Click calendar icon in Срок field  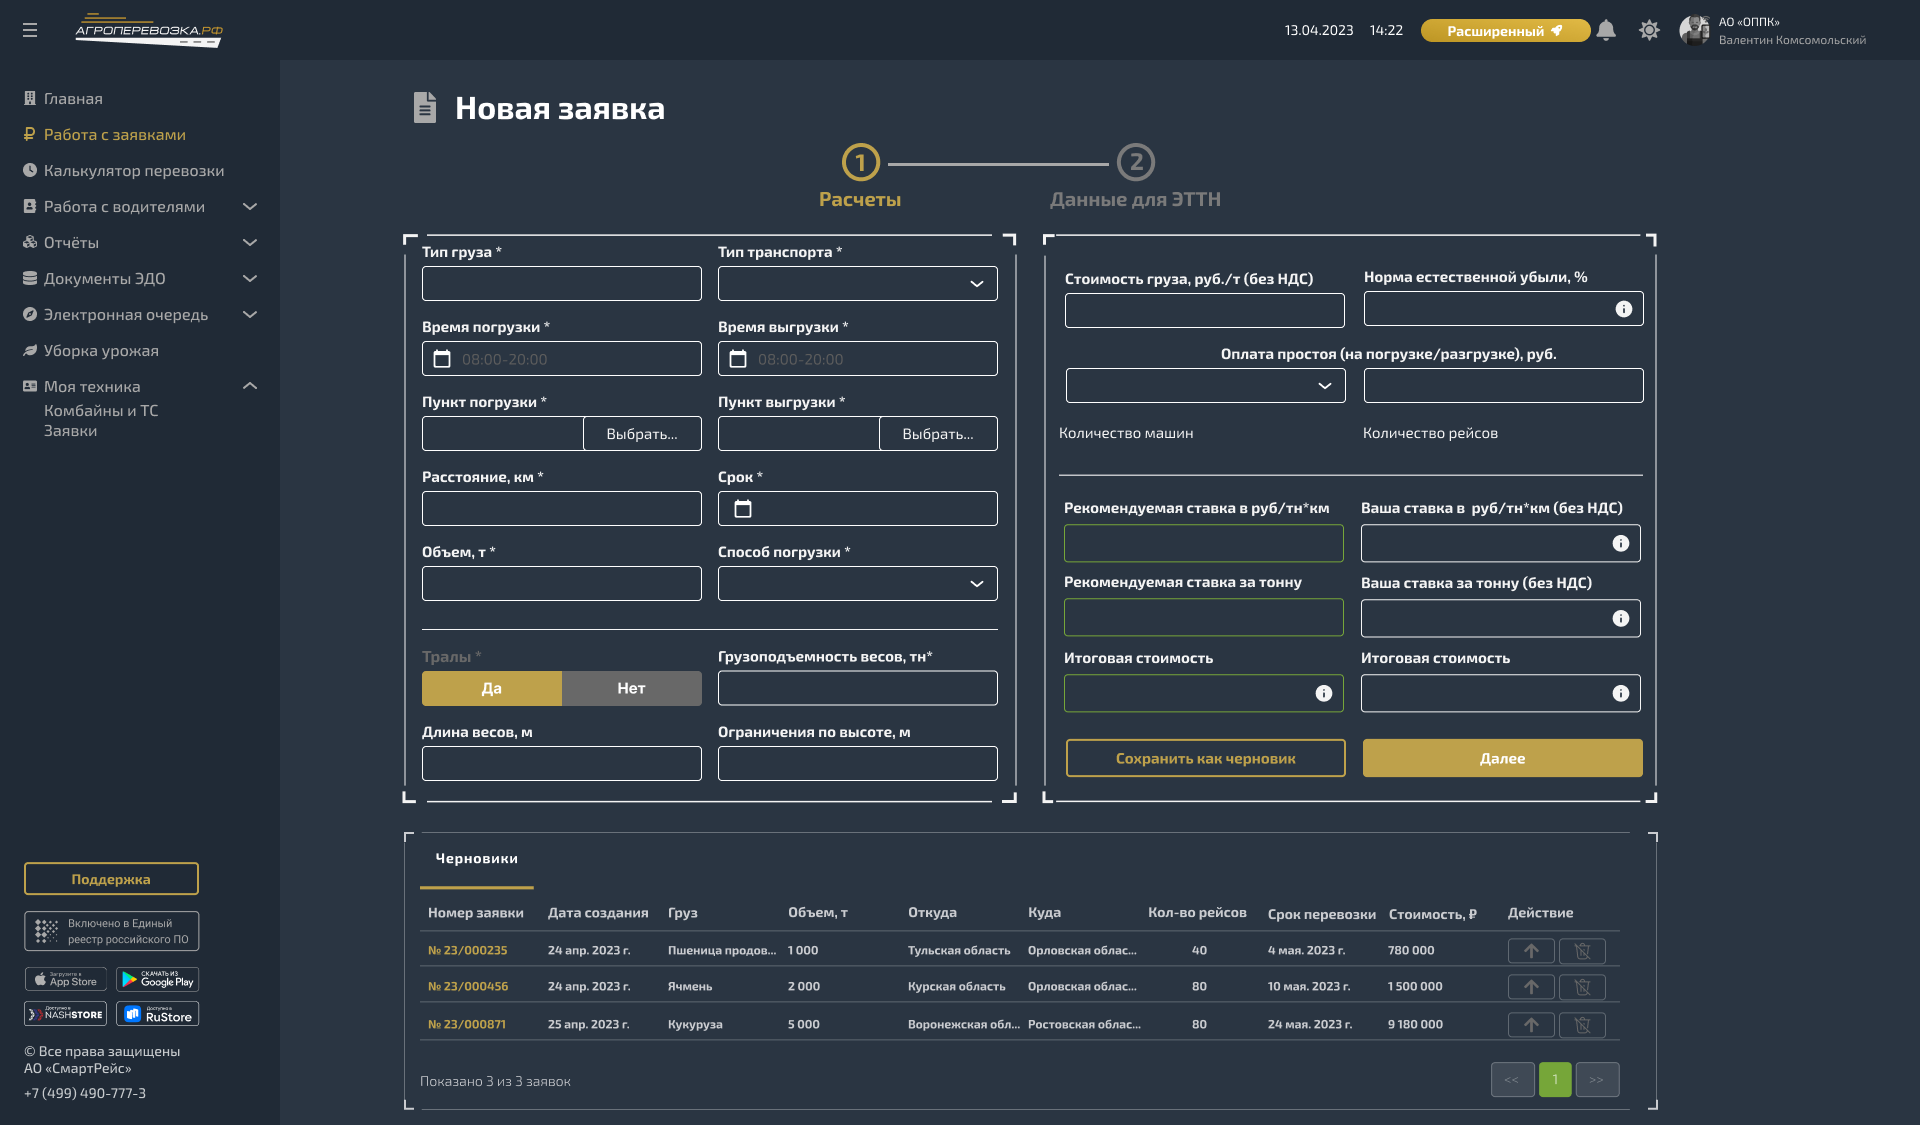tap(743, 509)
